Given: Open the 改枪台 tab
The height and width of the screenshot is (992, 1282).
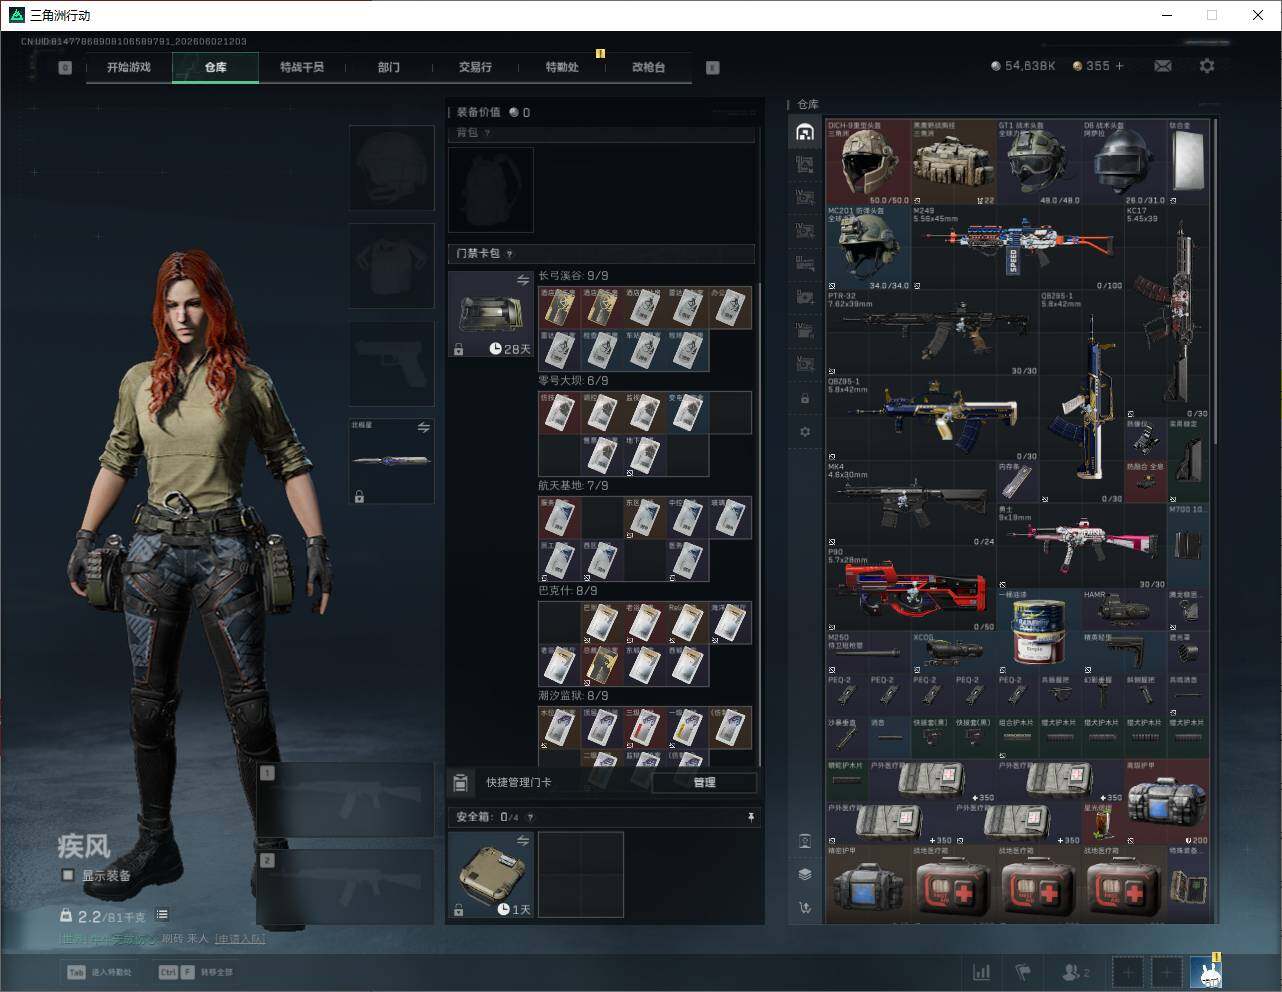Looking at the screenshot, I should [x=648, y=67].
